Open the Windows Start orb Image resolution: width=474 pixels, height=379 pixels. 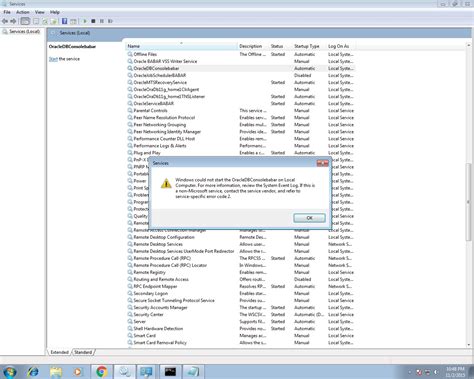tap(9, 371)
